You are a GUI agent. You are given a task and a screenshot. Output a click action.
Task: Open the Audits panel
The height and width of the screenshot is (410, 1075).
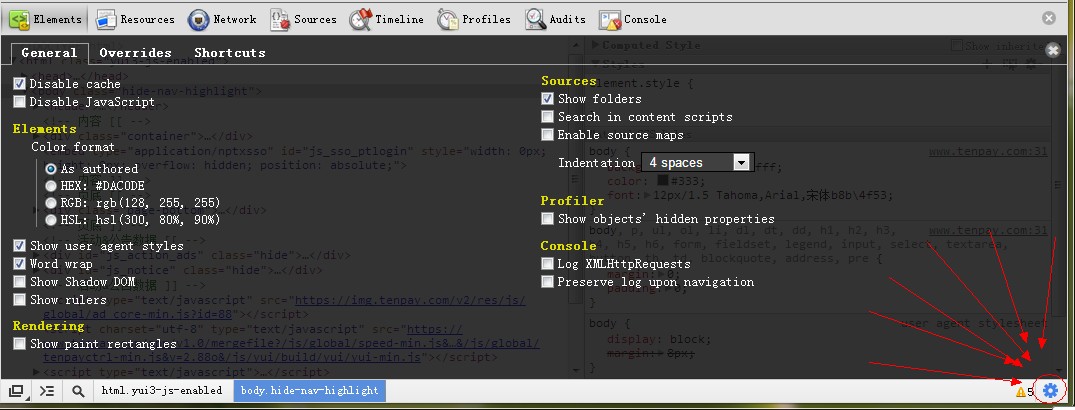point(556,19)
